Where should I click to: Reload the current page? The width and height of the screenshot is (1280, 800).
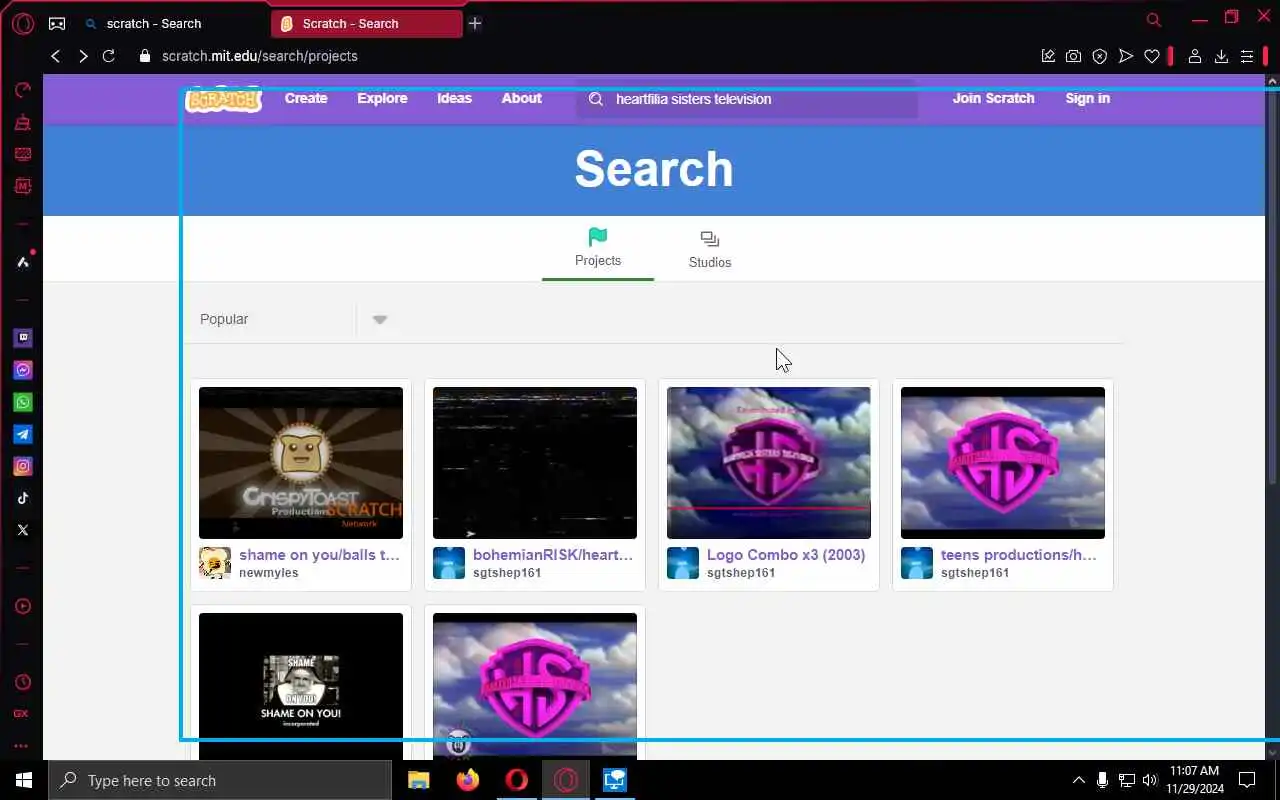[x=110, y=56]
